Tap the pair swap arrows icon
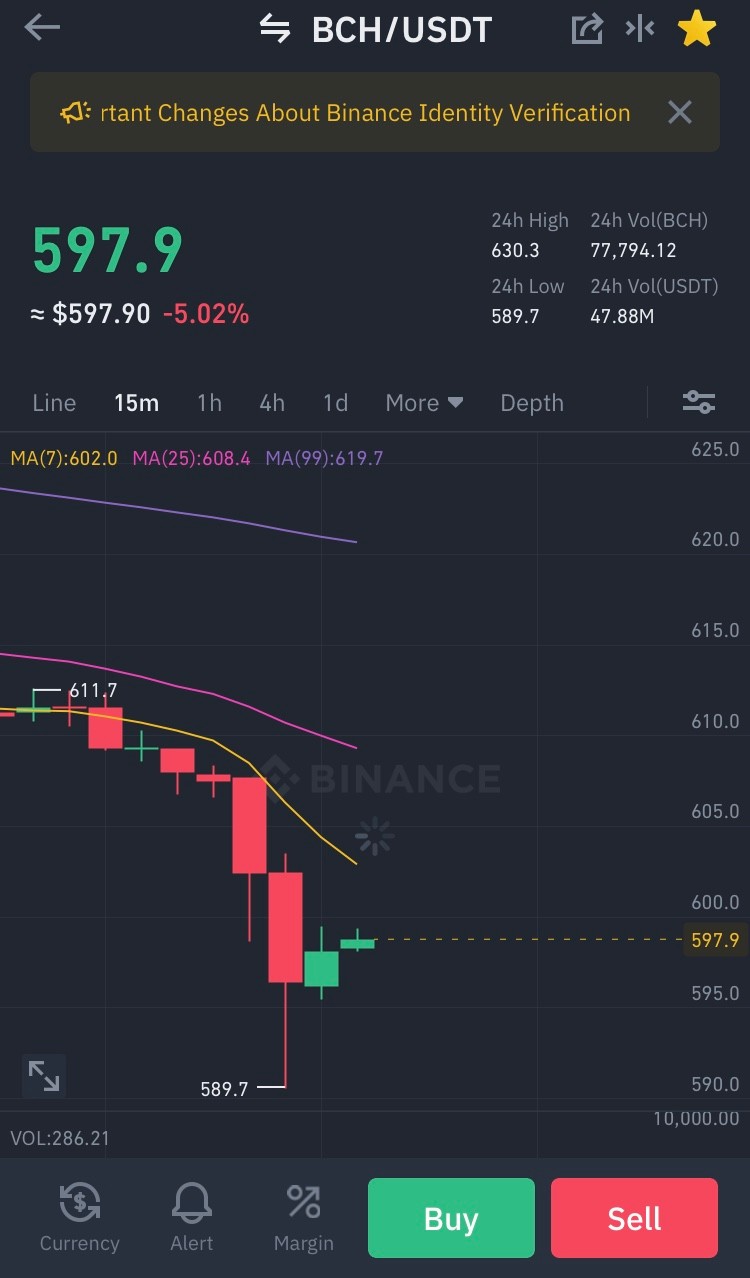 point(275,28)
